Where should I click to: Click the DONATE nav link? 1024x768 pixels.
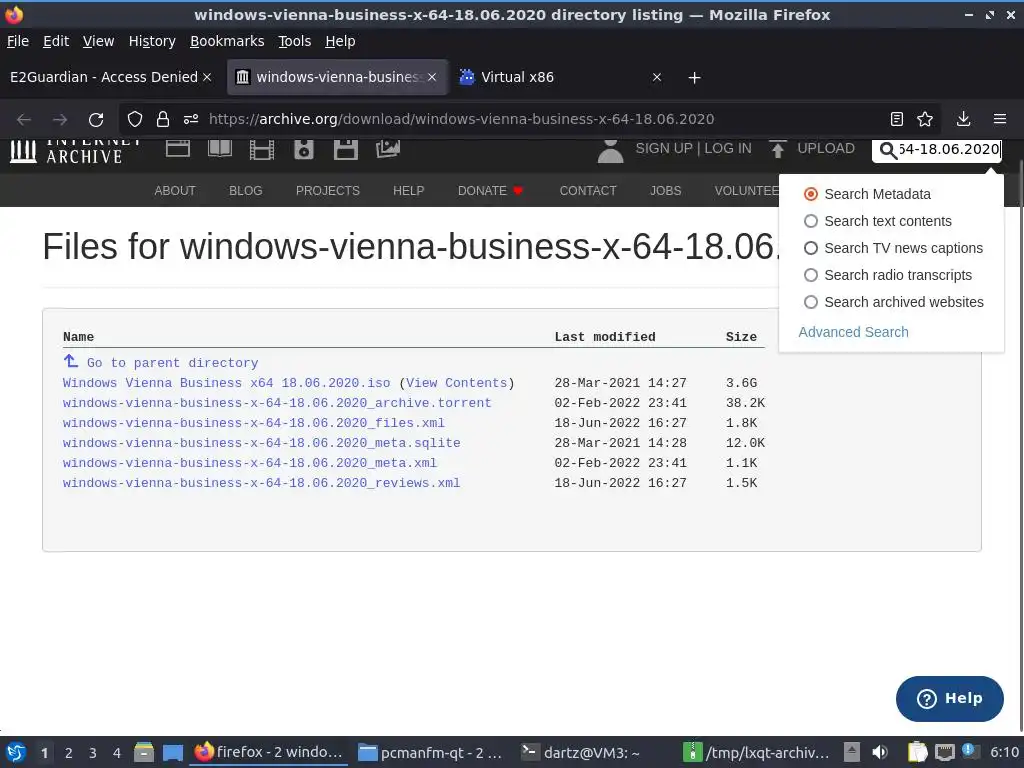click(x=490, y=191)
